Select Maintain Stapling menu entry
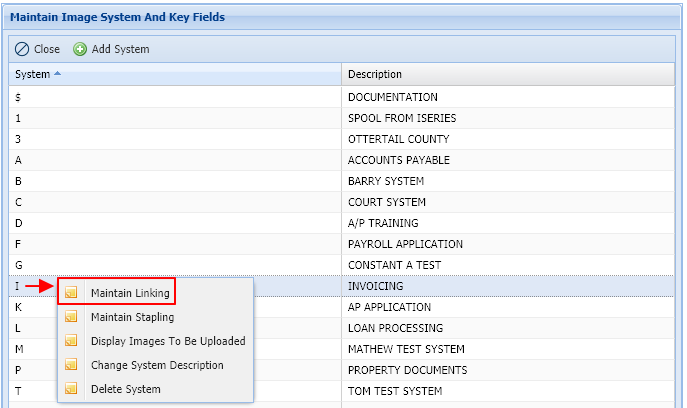 [132, 317]
